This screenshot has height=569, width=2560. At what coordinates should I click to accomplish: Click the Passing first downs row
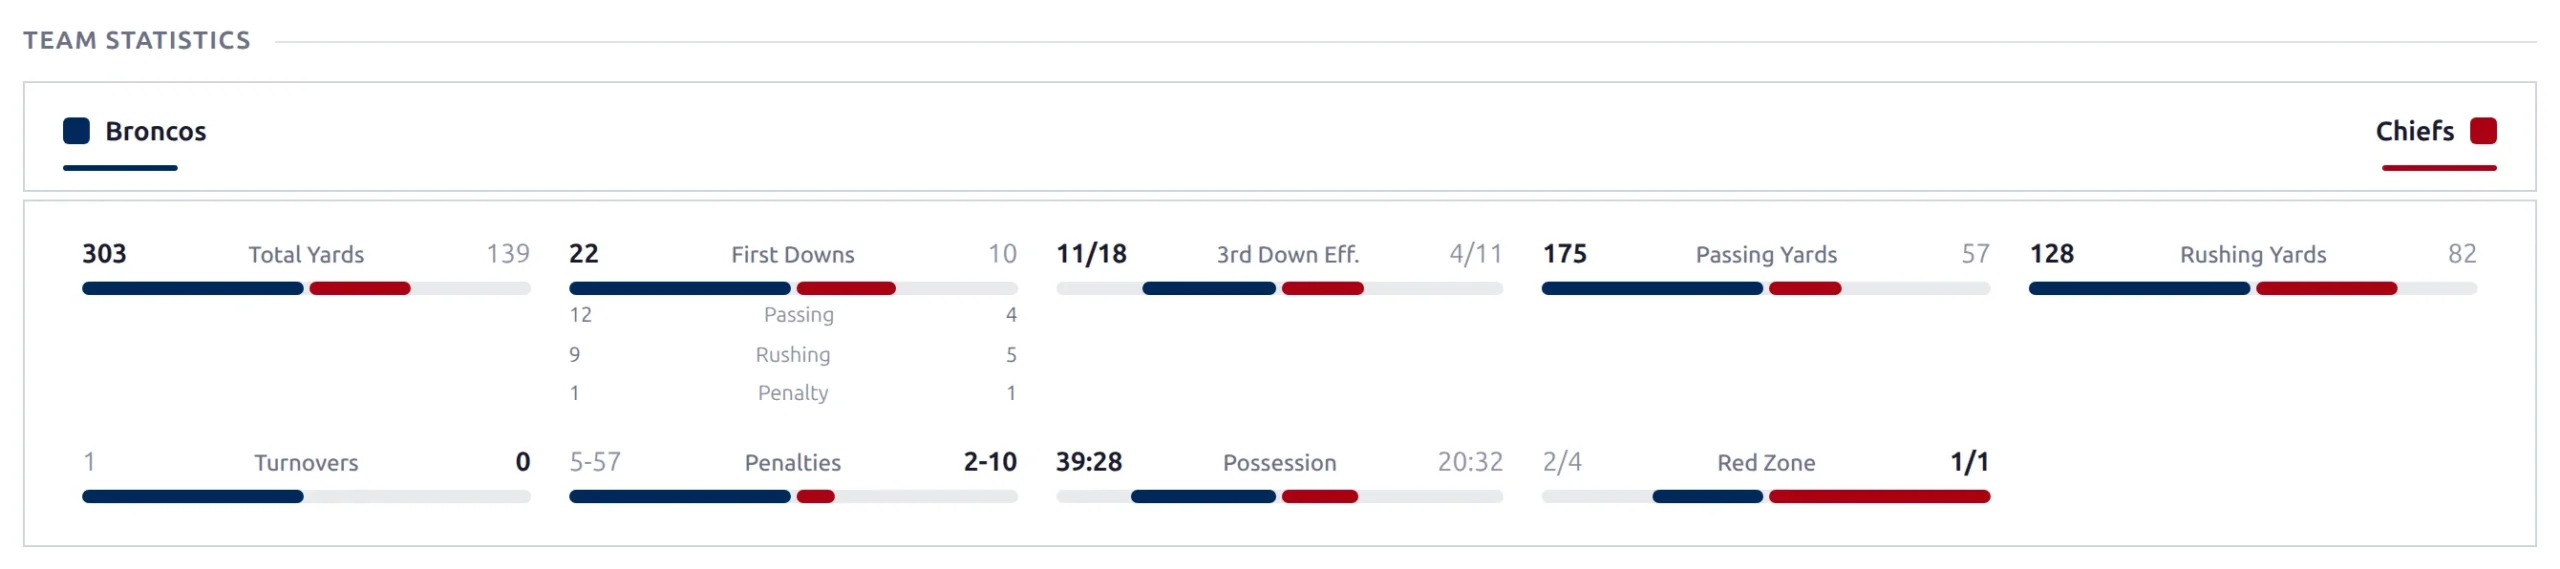pos(792,315)
